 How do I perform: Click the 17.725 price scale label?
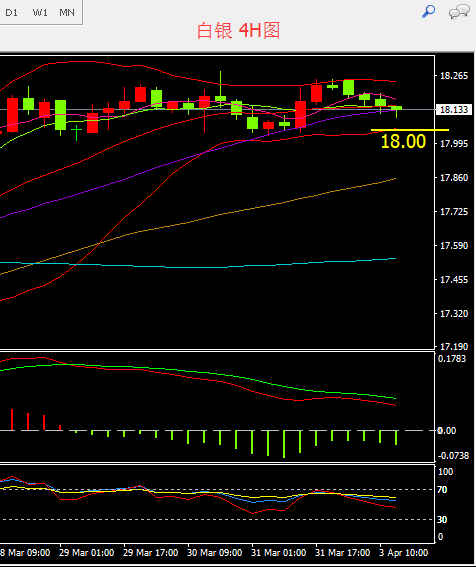pos(454,212)
